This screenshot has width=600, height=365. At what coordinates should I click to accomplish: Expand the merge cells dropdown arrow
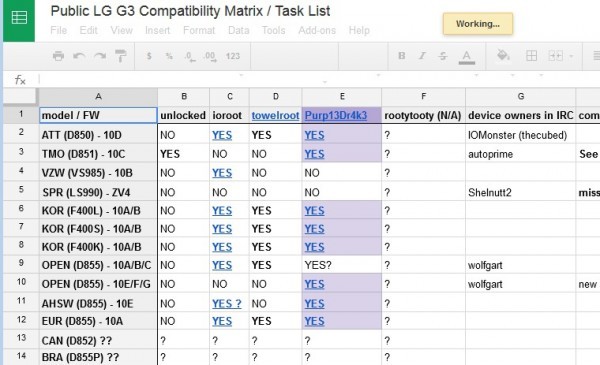[x=571, y=56]
